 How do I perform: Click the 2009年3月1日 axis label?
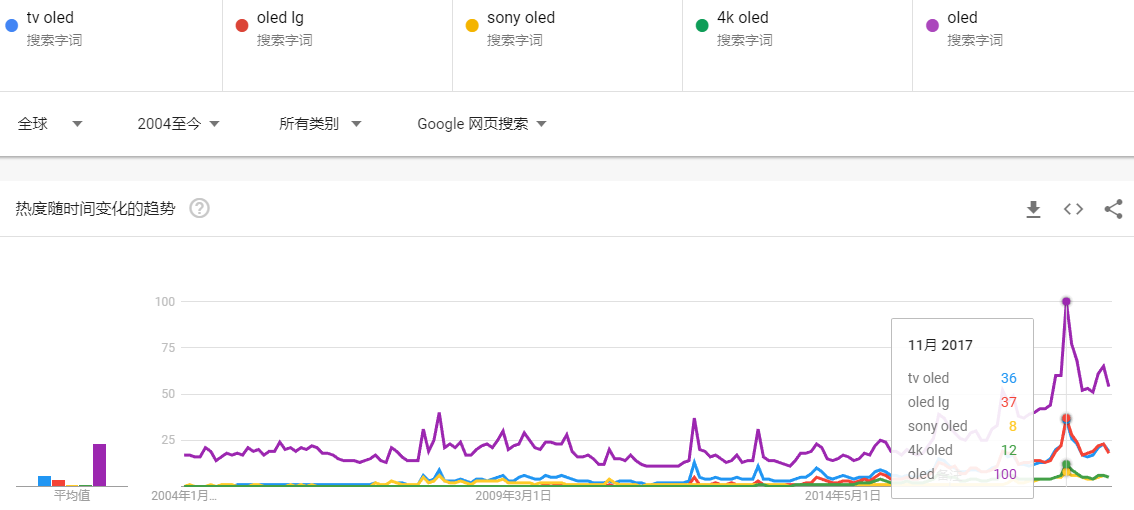(513, 496)
